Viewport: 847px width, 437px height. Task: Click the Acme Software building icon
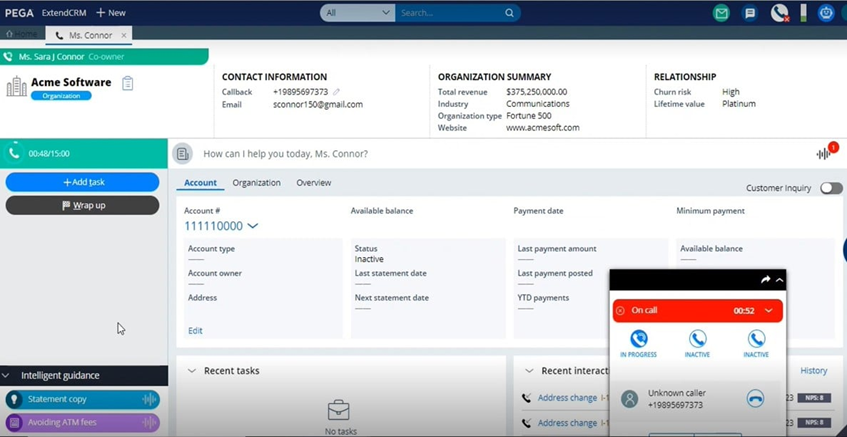(x=16, y=86)
